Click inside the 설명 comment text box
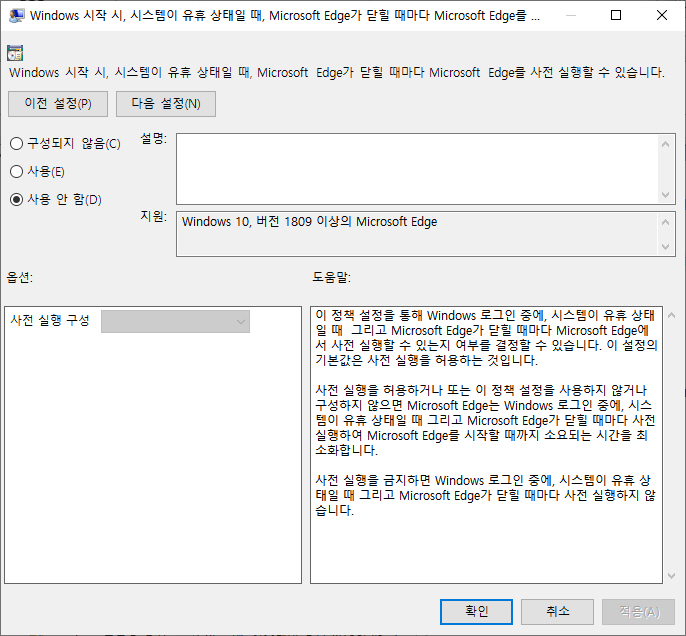The image size is (686, 636). coord(417,169)
